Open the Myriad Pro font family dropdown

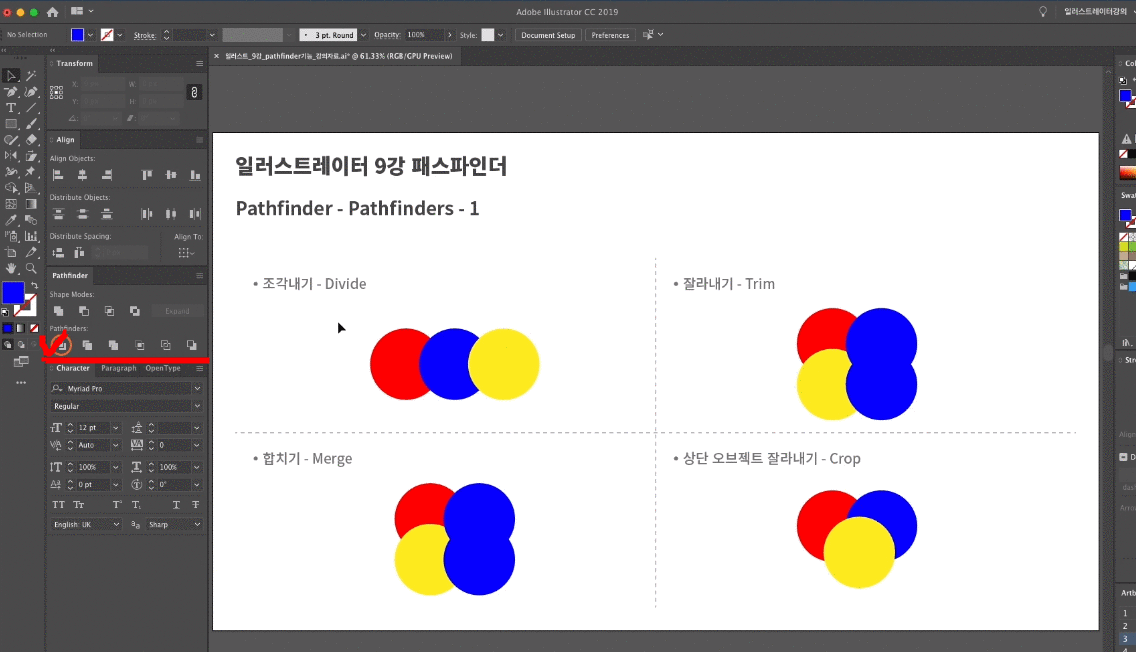tap(196, 388)
